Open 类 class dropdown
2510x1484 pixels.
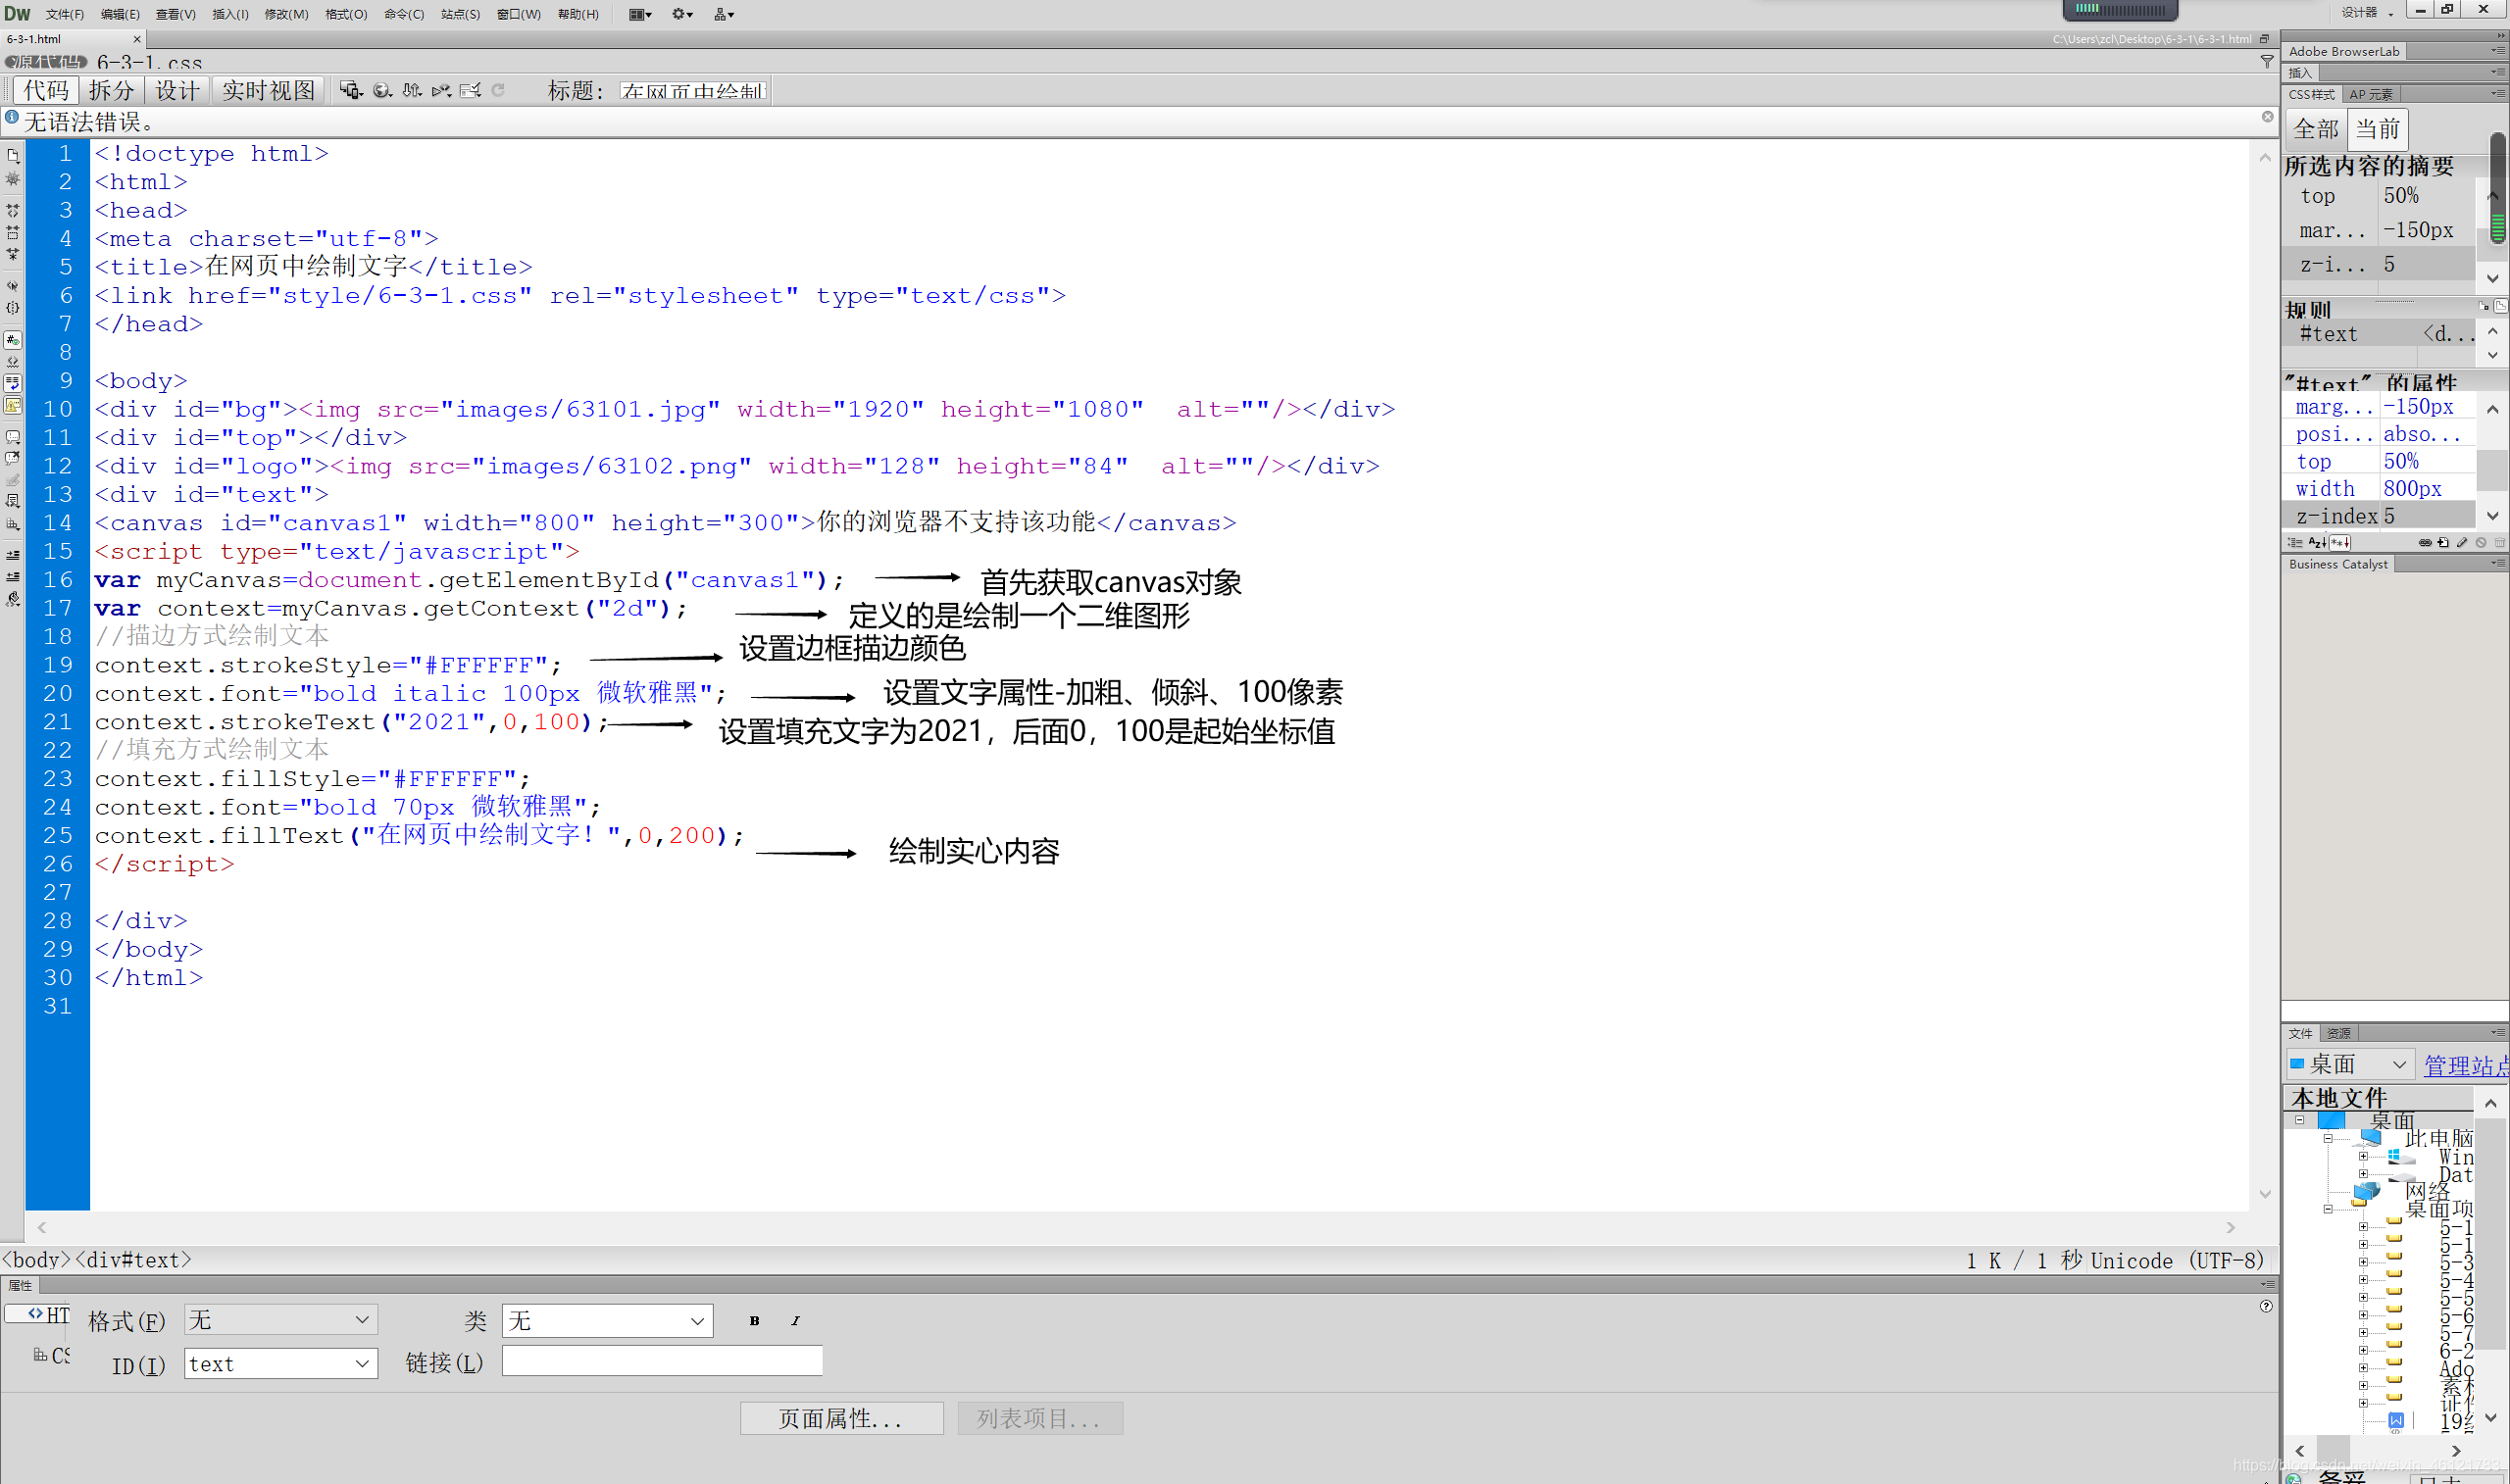pyautogui.click(x=607, y=1320)
